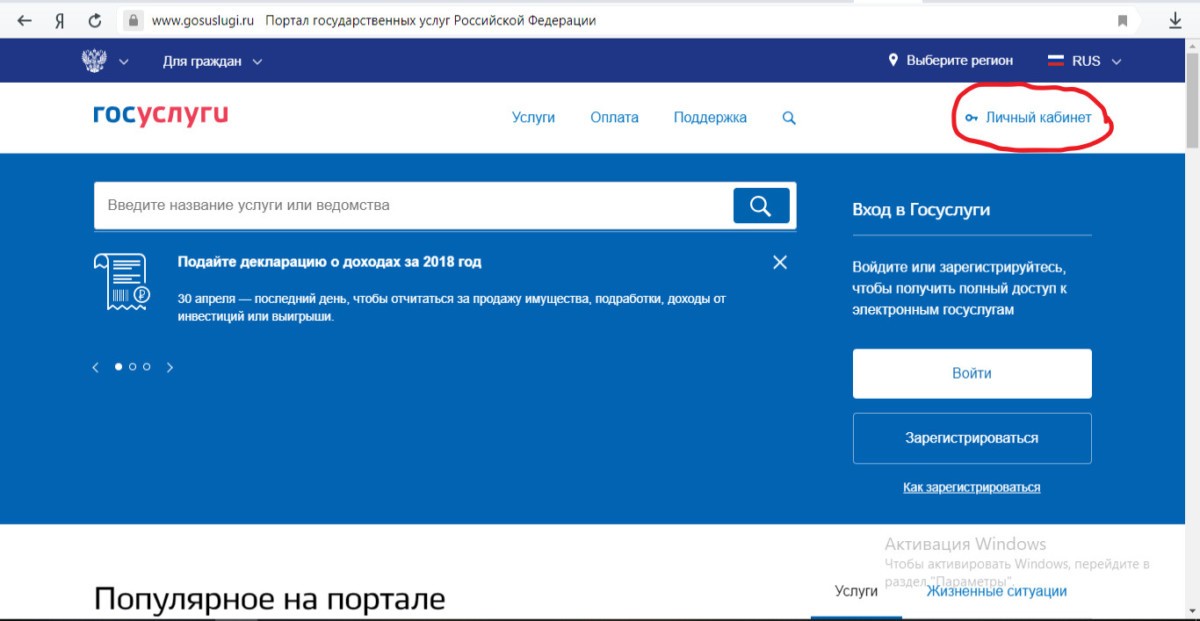Select the third carousel dot

click(x=147, y=367)
